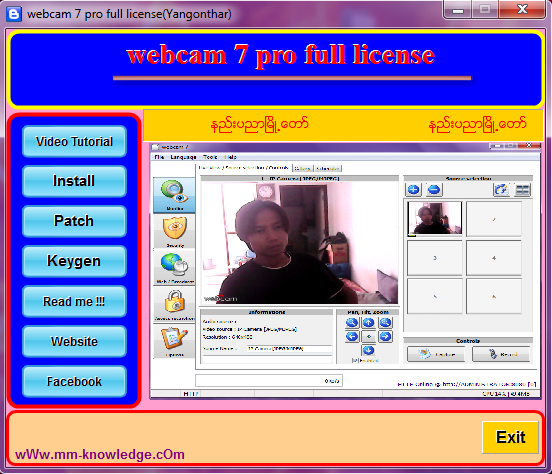The height and width of the screenshot is (474, 552).
Task: Click the center position PTZ button
Action: click(369, 336)
